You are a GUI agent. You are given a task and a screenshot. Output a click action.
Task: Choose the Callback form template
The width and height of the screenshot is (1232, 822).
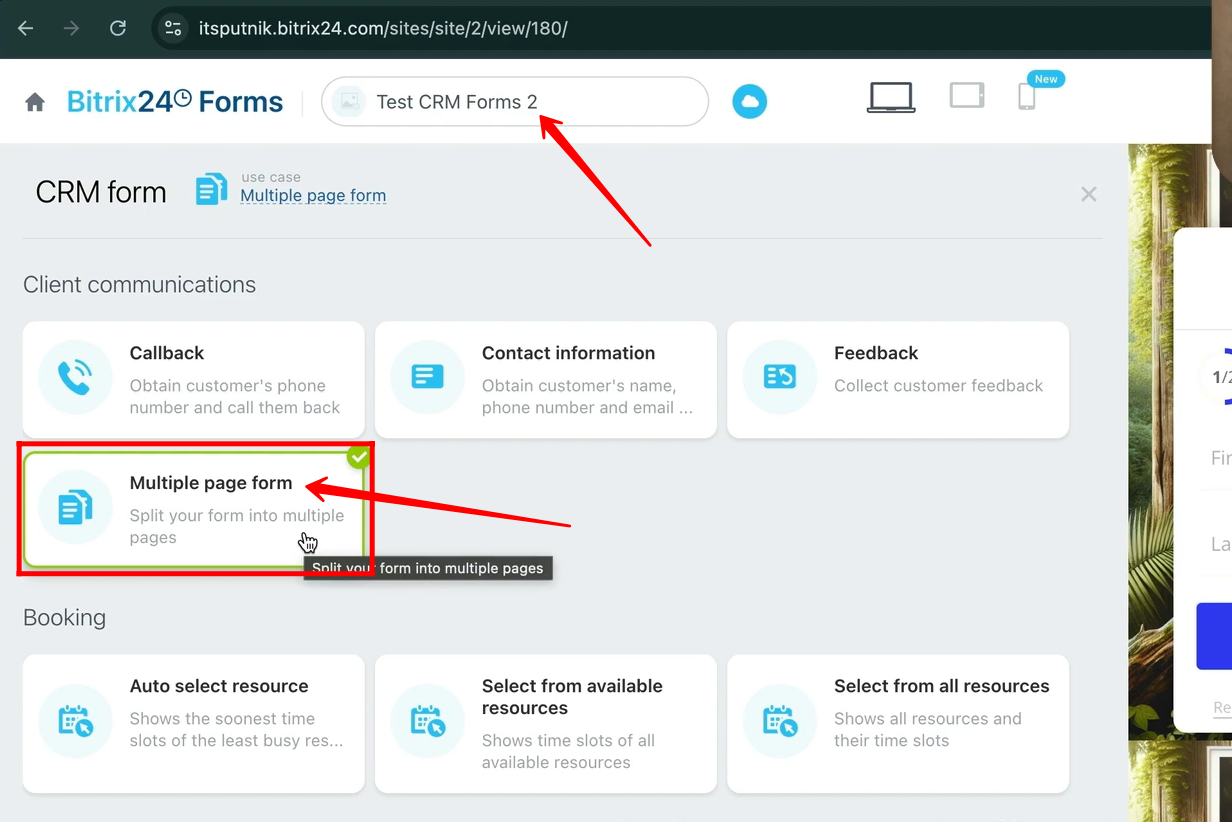coord(193,380)
